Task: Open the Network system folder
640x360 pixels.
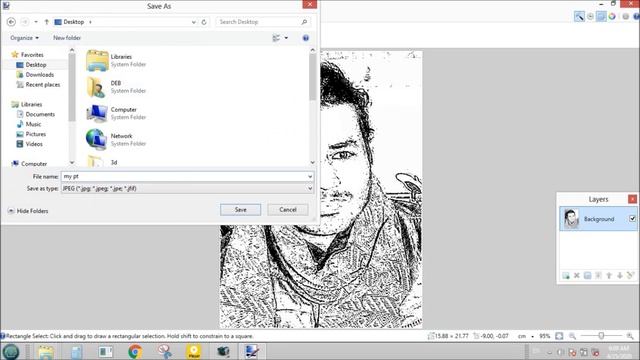Action: tap(116, 140)
